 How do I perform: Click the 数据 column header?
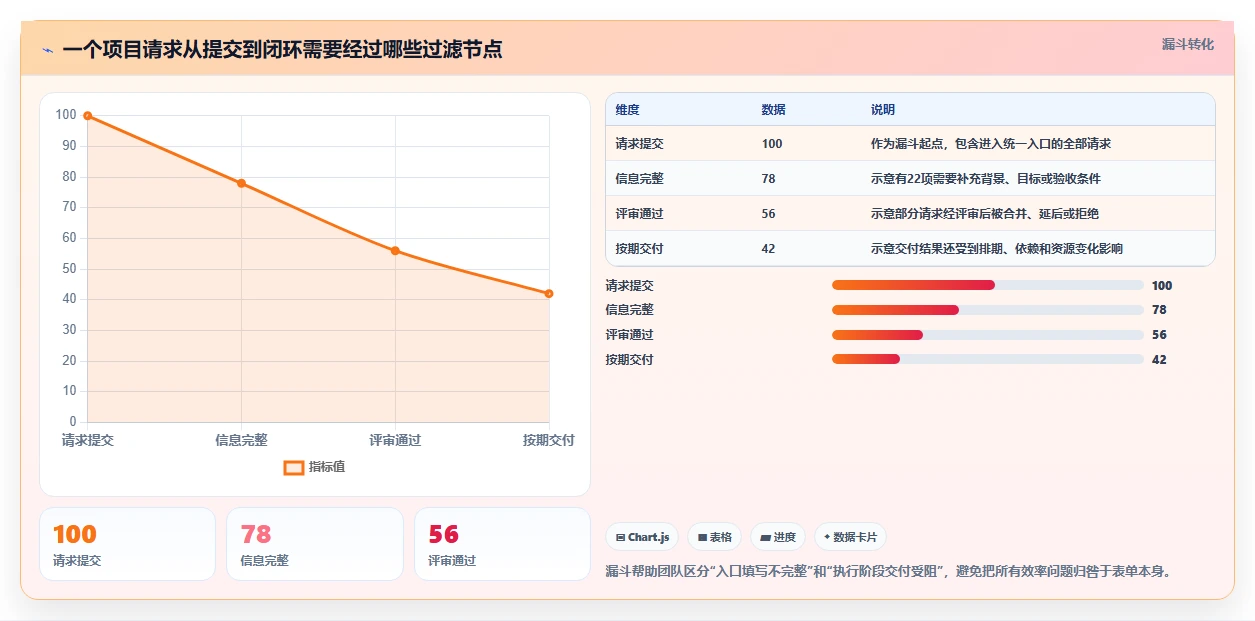point(773,109)
